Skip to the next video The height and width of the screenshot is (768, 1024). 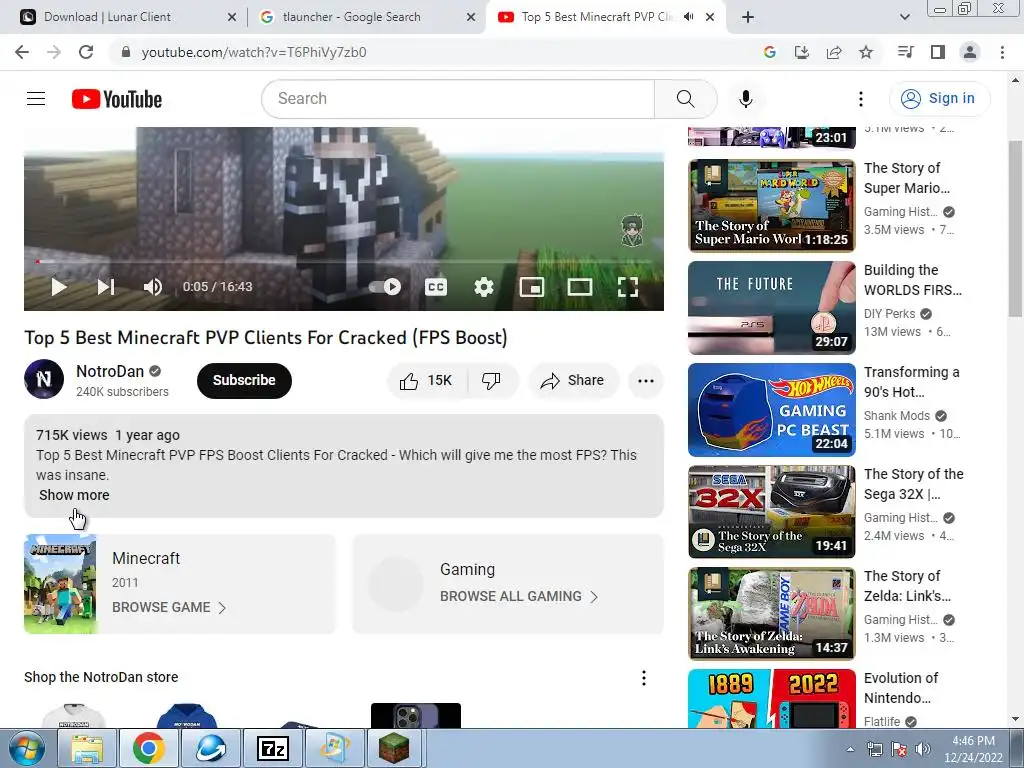tap(106, 287)
